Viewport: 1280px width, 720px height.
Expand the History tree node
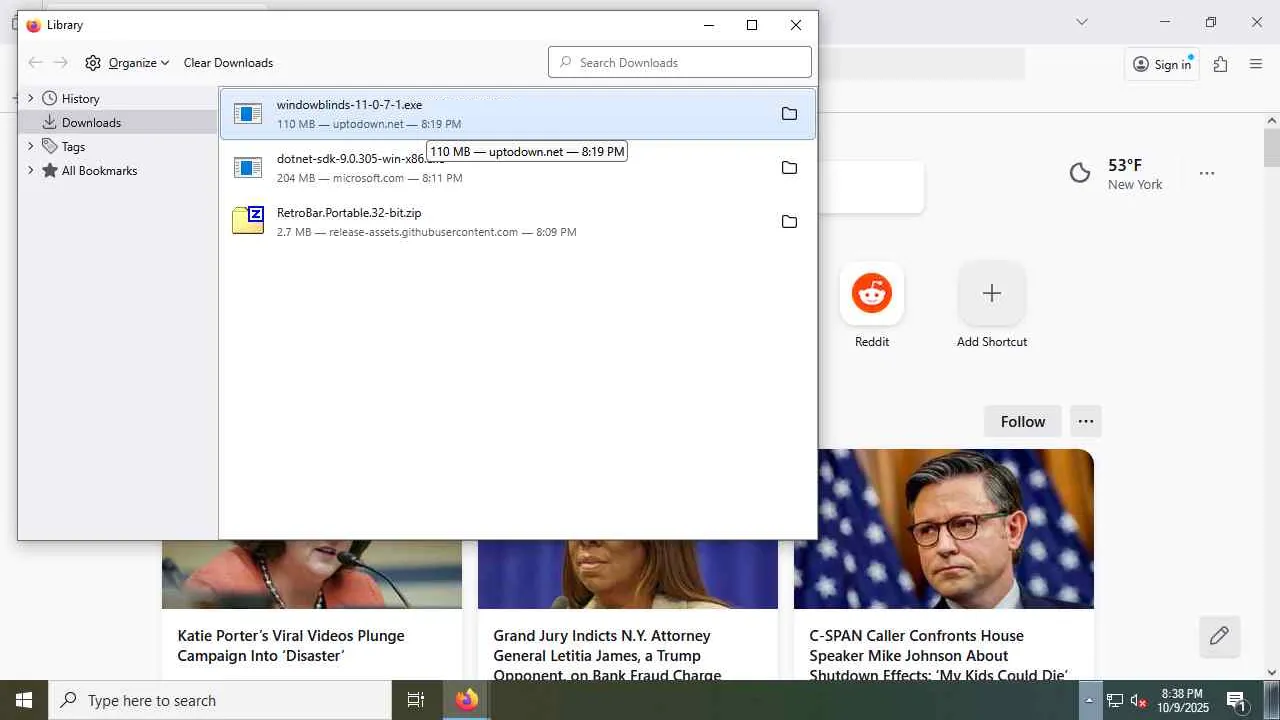pyautogui.click(x=30, y=98)
